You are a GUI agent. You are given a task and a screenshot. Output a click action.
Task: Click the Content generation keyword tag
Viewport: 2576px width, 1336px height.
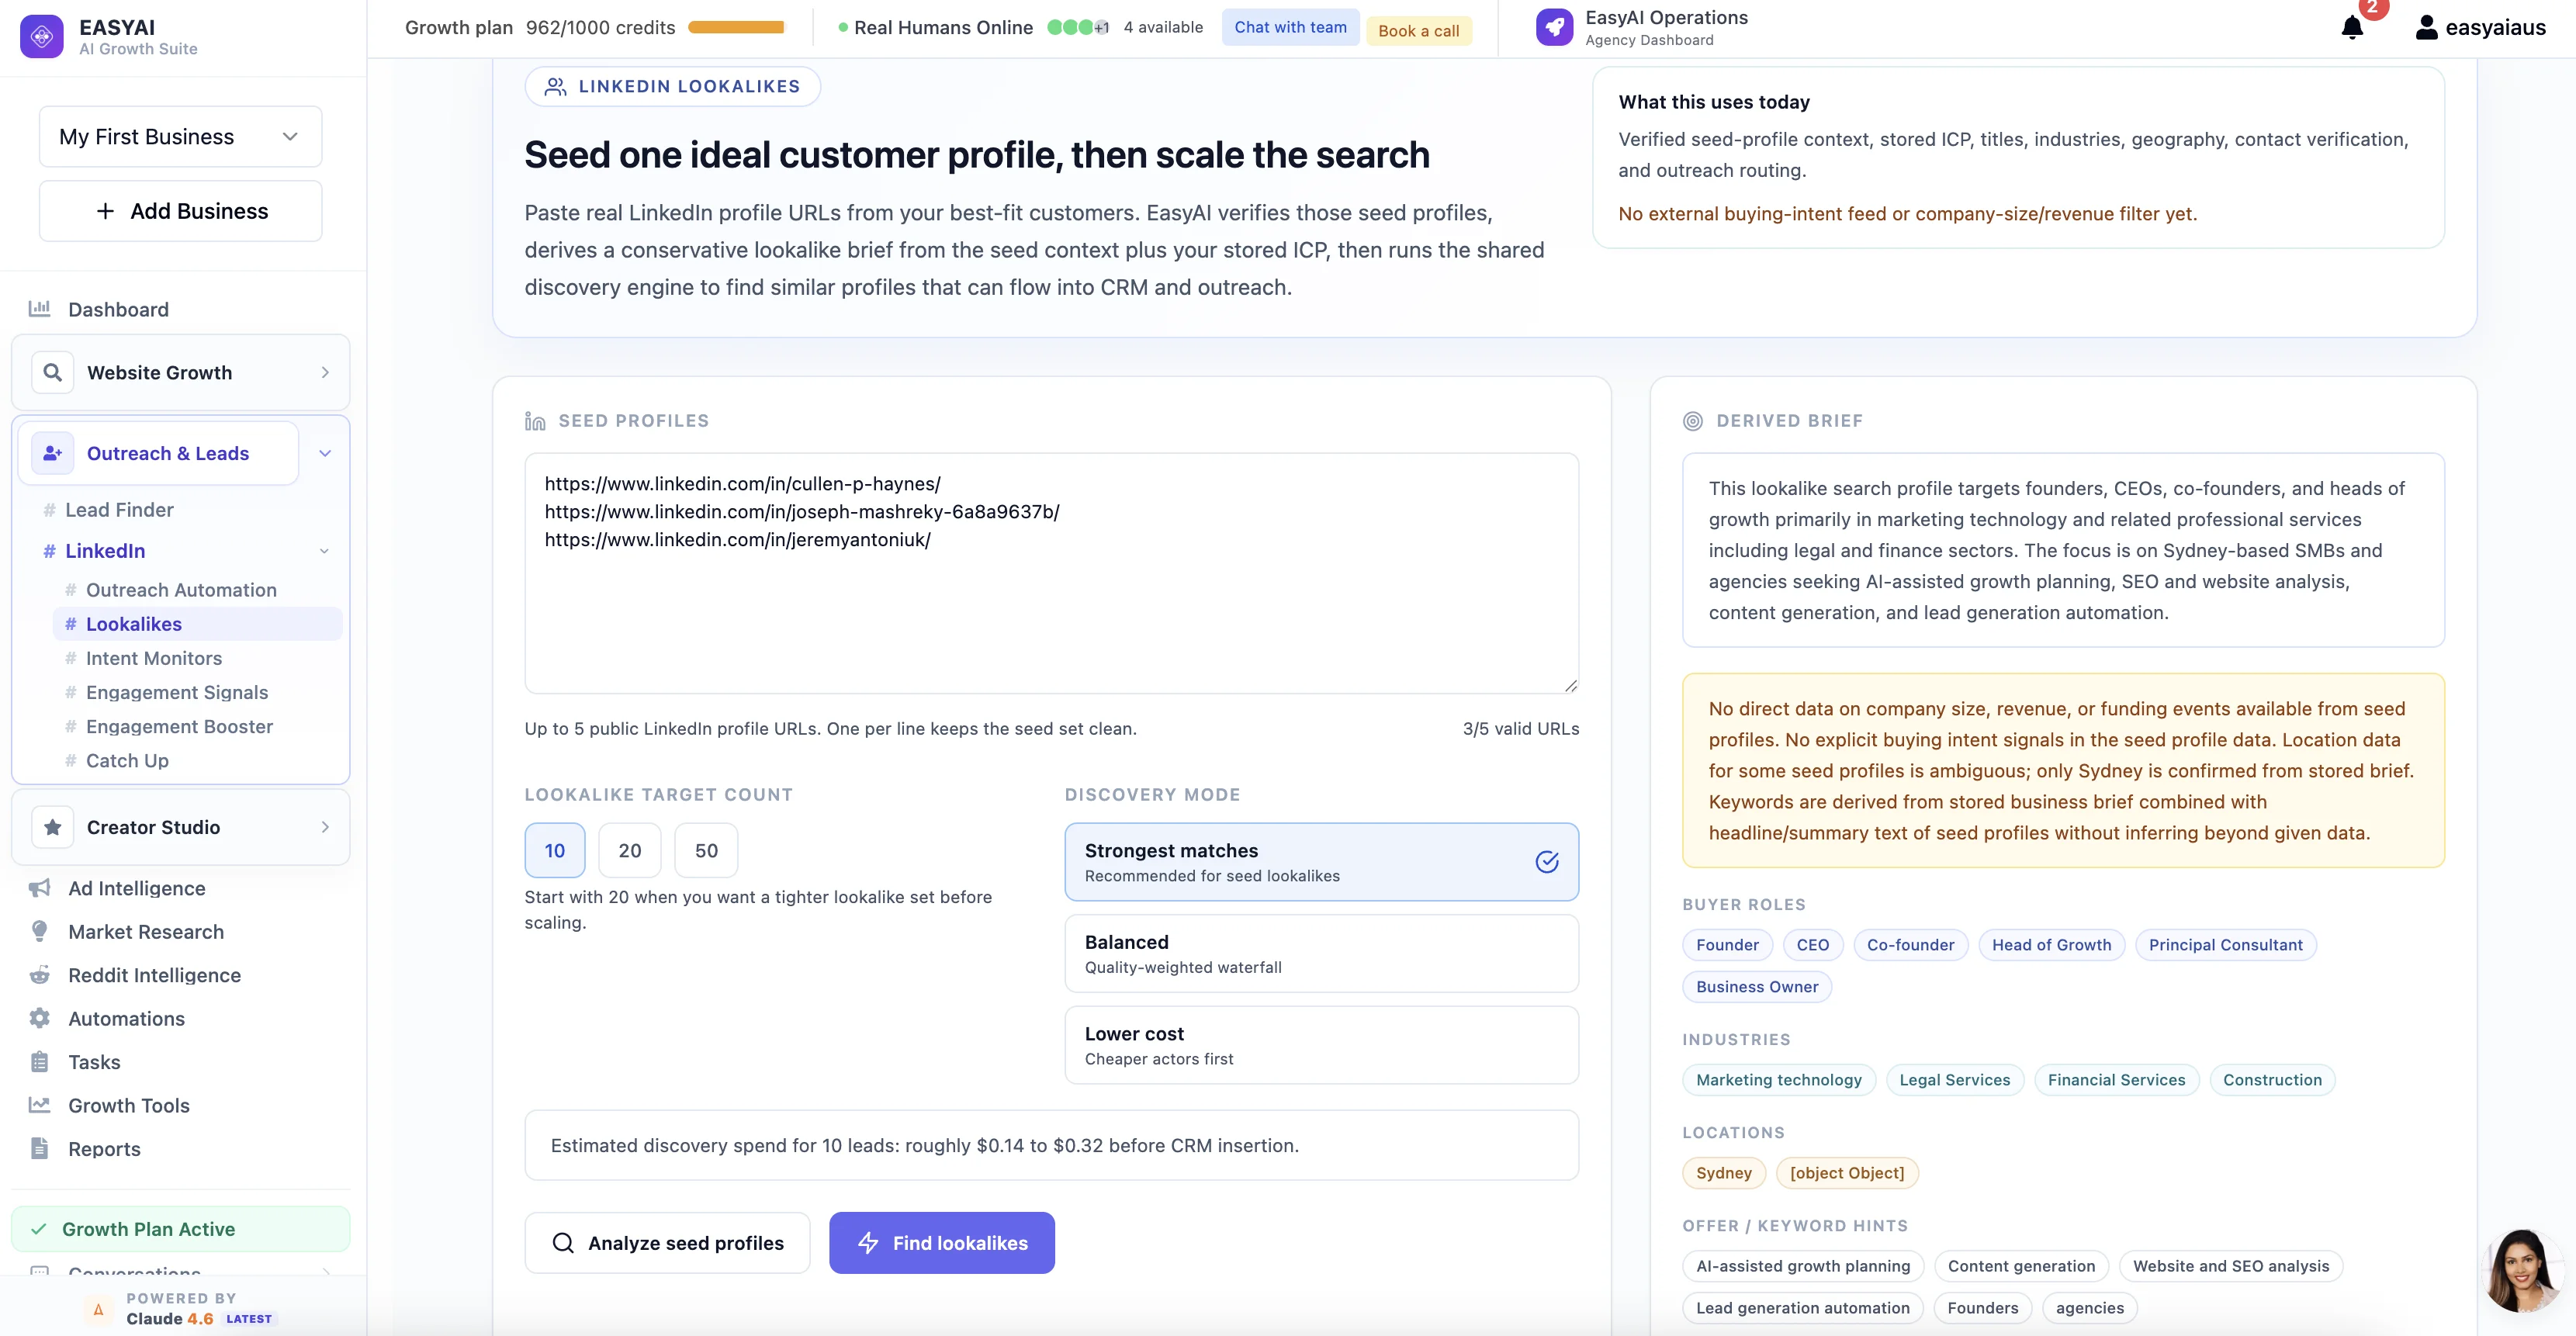[2020, 1266]
